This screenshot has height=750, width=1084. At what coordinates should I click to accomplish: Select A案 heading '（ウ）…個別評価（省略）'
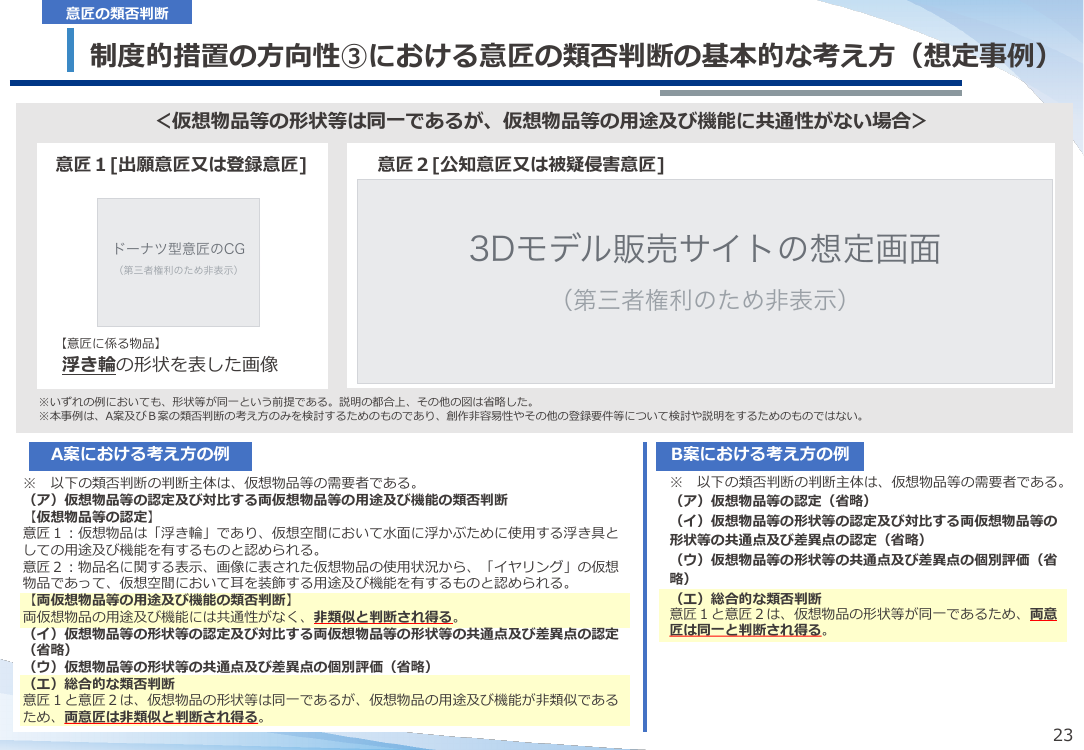227,666
